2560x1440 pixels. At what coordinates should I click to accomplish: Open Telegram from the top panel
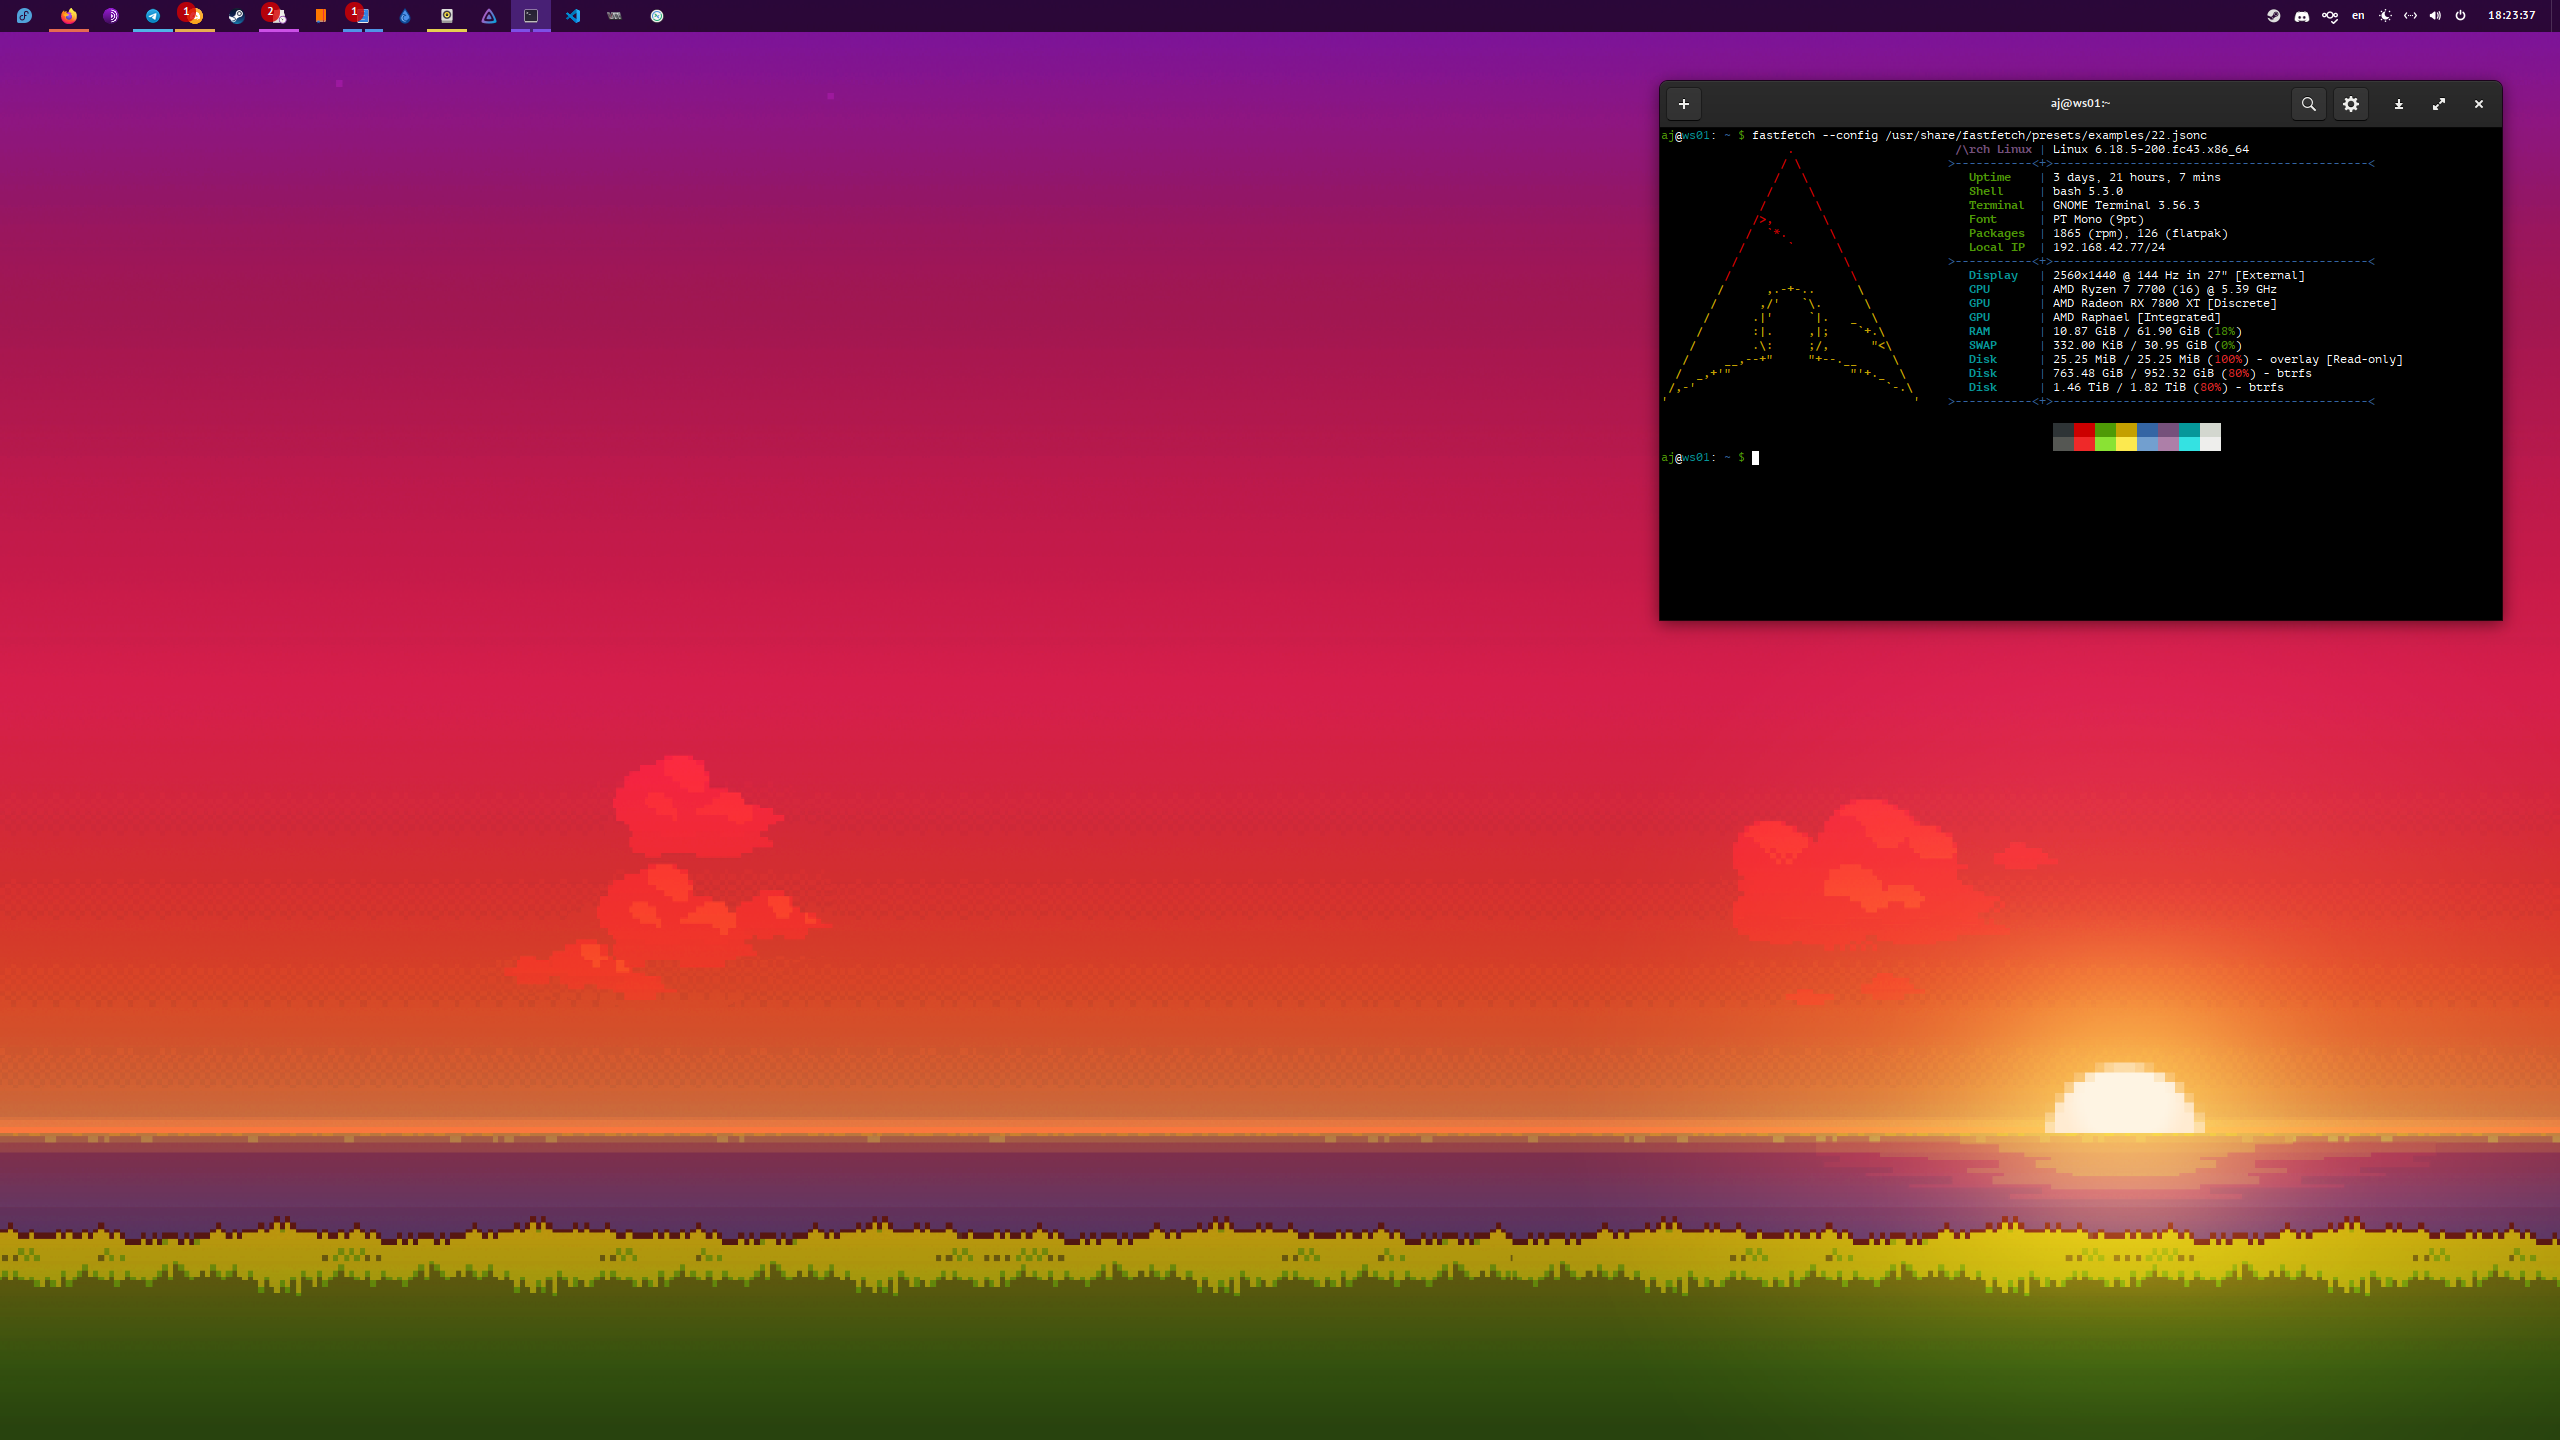tap(153, 16)
